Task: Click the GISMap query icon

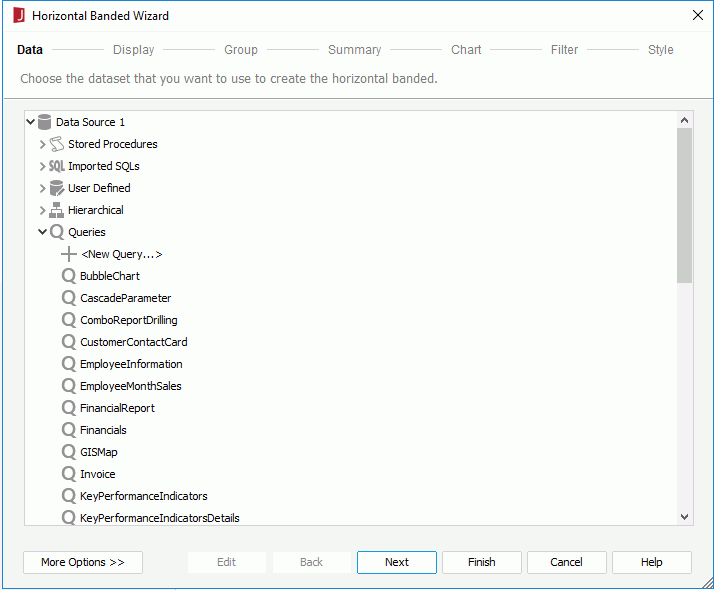Action: click(x=69, y=452)
